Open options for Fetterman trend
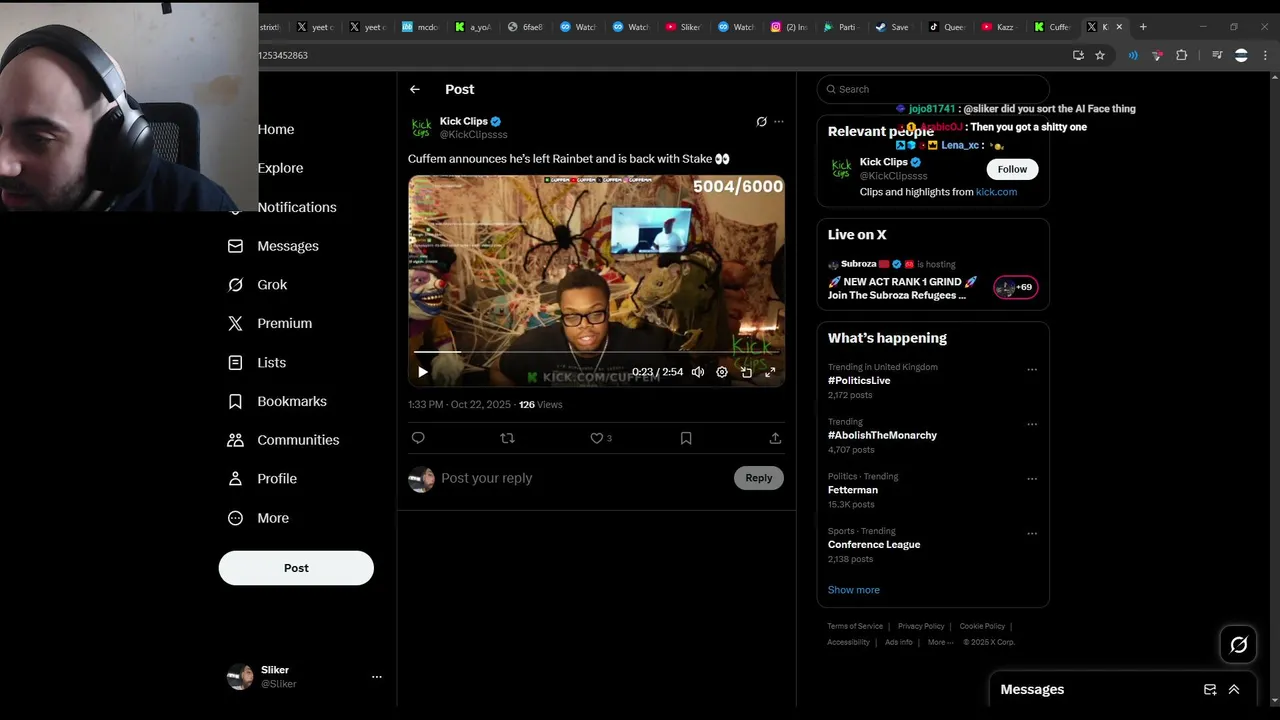 click(1032, 479)
